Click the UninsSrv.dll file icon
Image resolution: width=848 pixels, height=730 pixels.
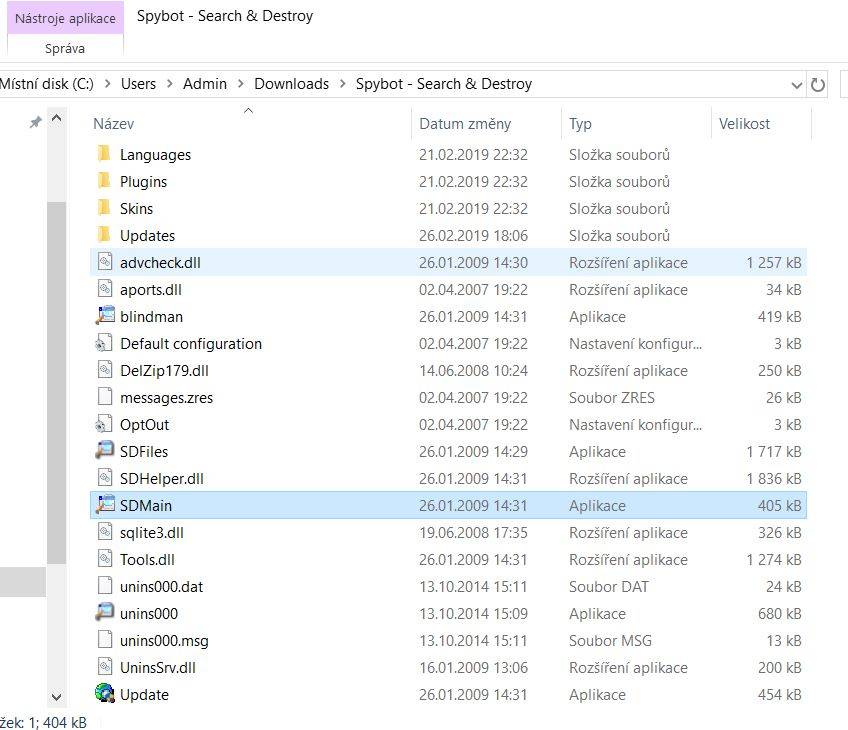(105, 668)
